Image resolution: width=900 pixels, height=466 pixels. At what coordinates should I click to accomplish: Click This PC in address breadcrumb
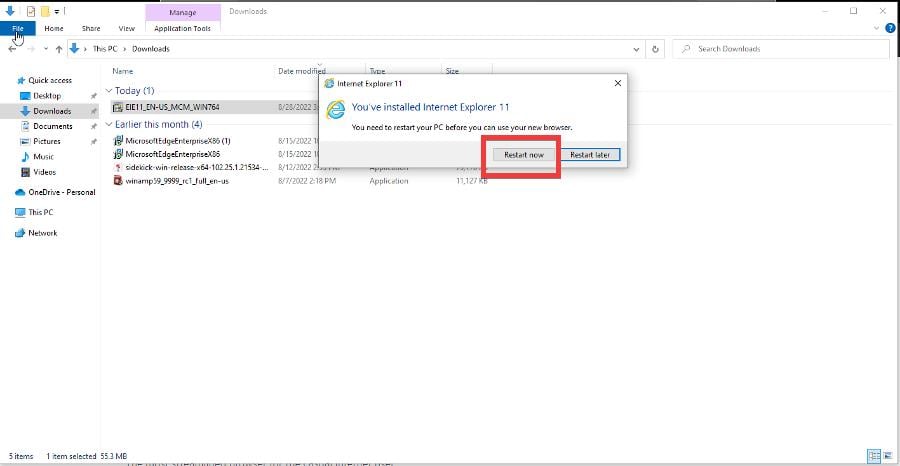coord(105,49)
